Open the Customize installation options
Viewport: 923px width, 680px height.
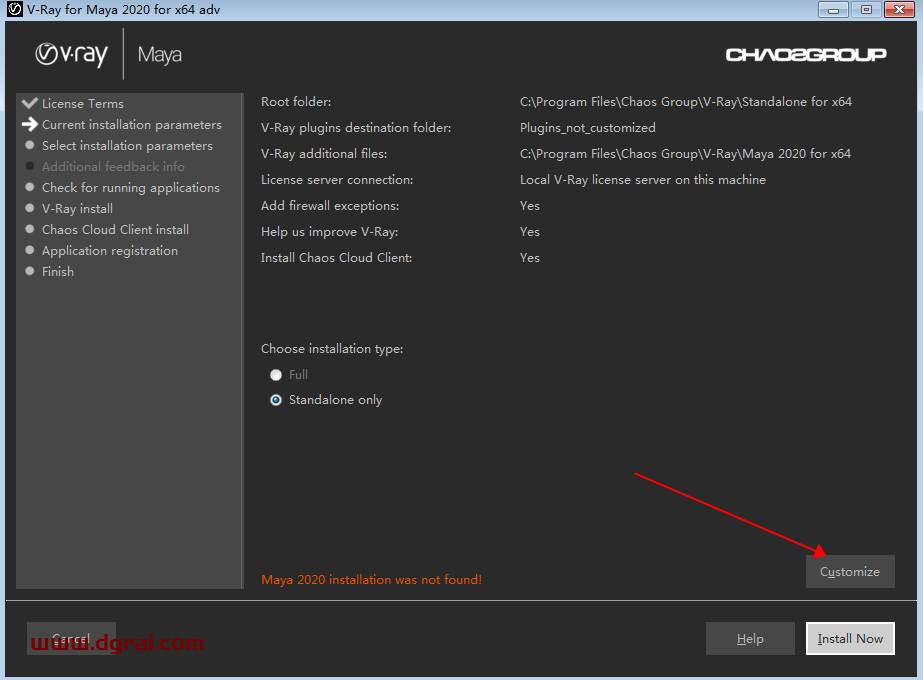tap(850, 572)
